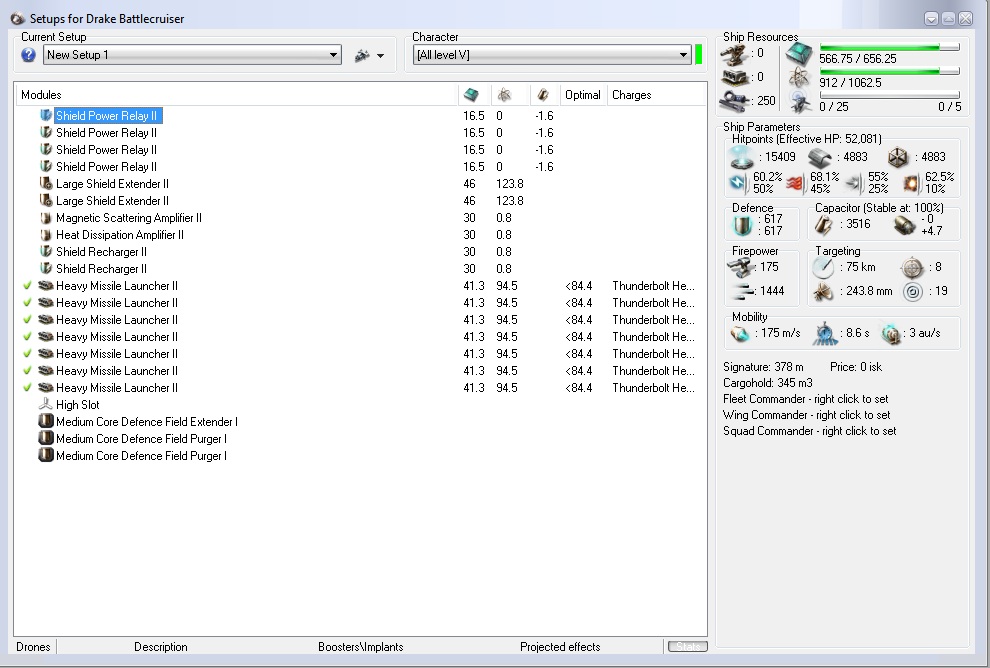Open the Boosters\Implants tab

[360, 647]
